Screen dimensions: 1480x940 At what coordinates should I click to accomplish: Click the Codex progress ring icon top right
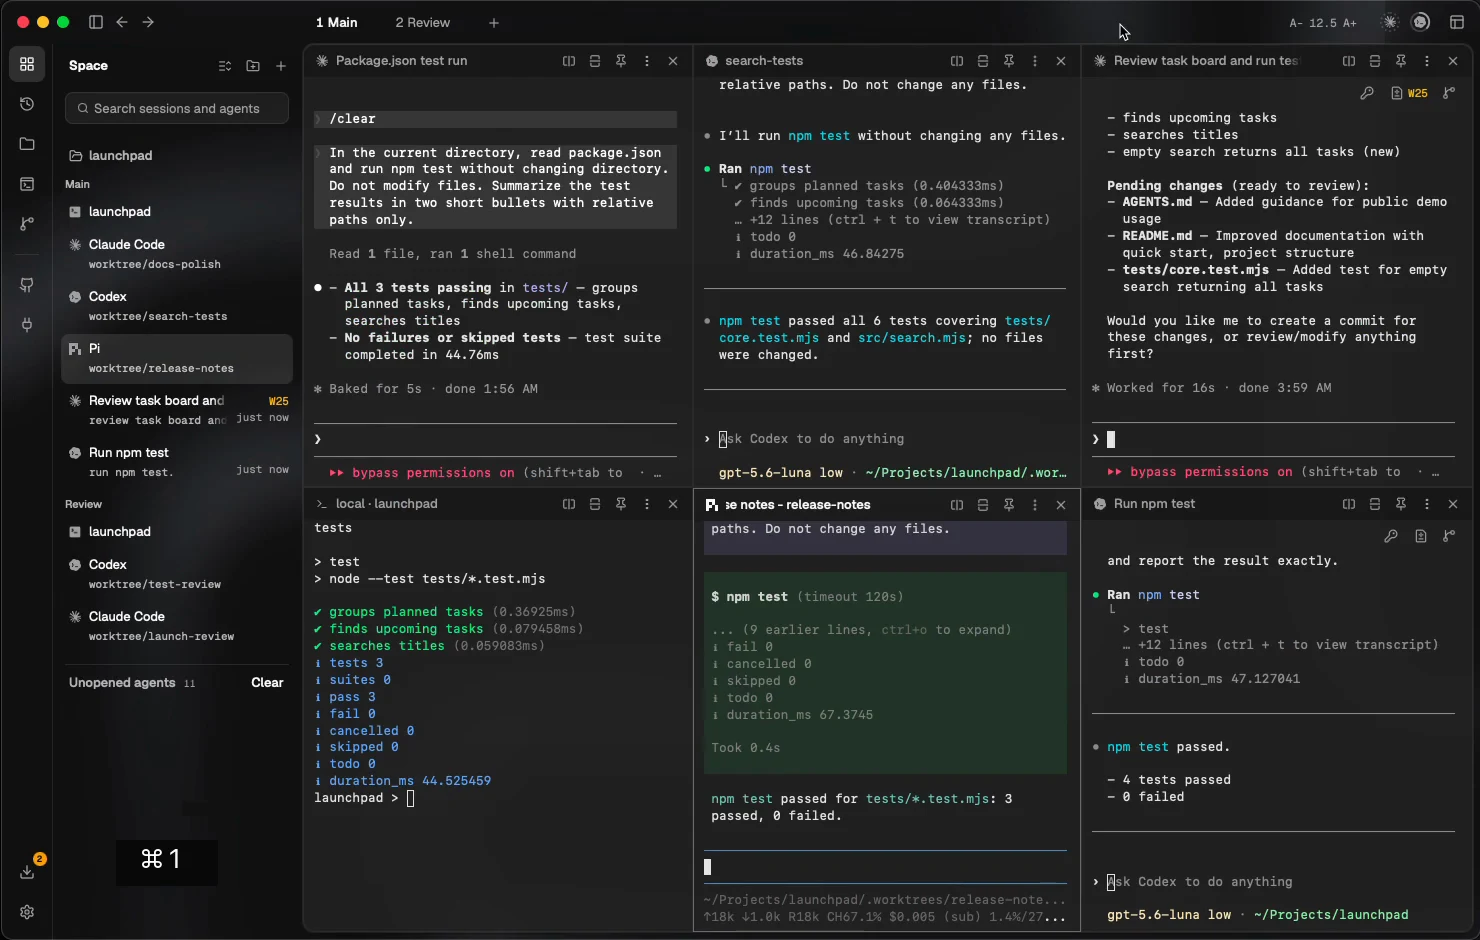coord(1420,22)
